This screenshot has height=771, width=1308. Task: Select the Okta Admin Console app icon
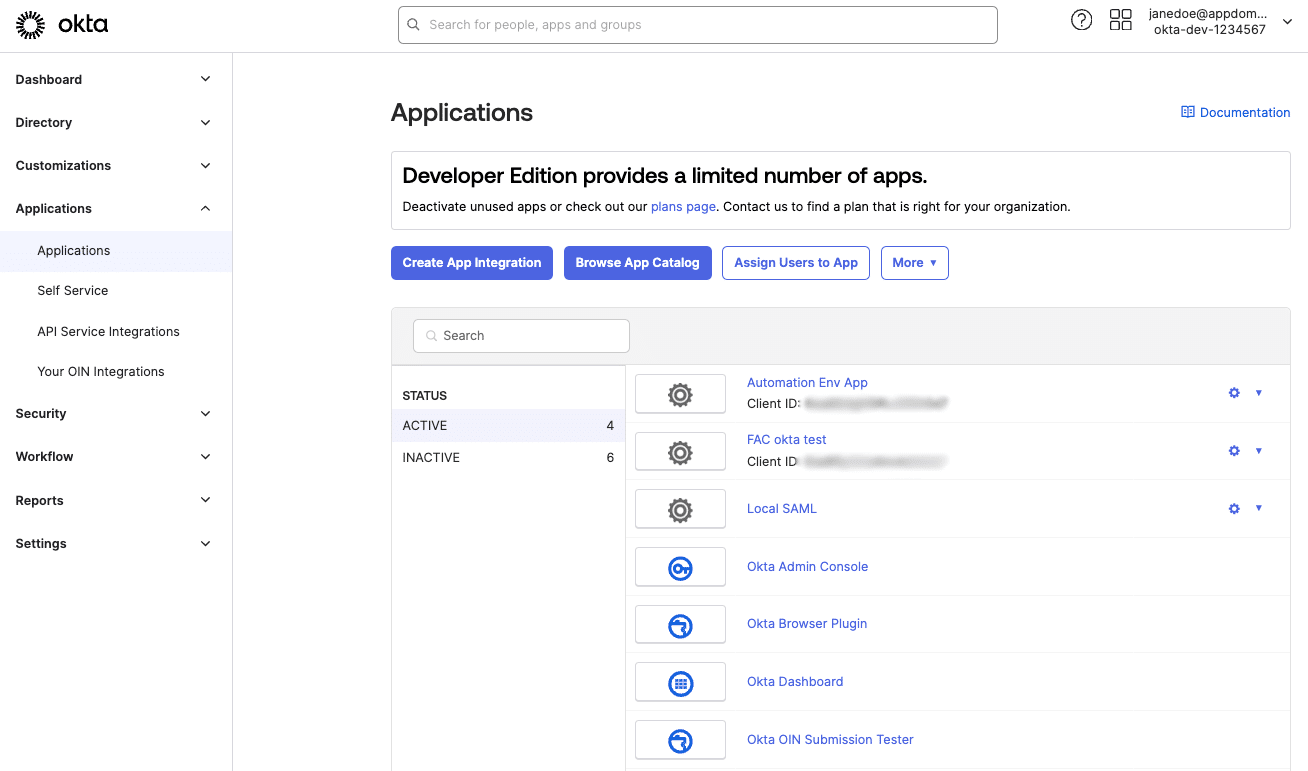(680, 567)
